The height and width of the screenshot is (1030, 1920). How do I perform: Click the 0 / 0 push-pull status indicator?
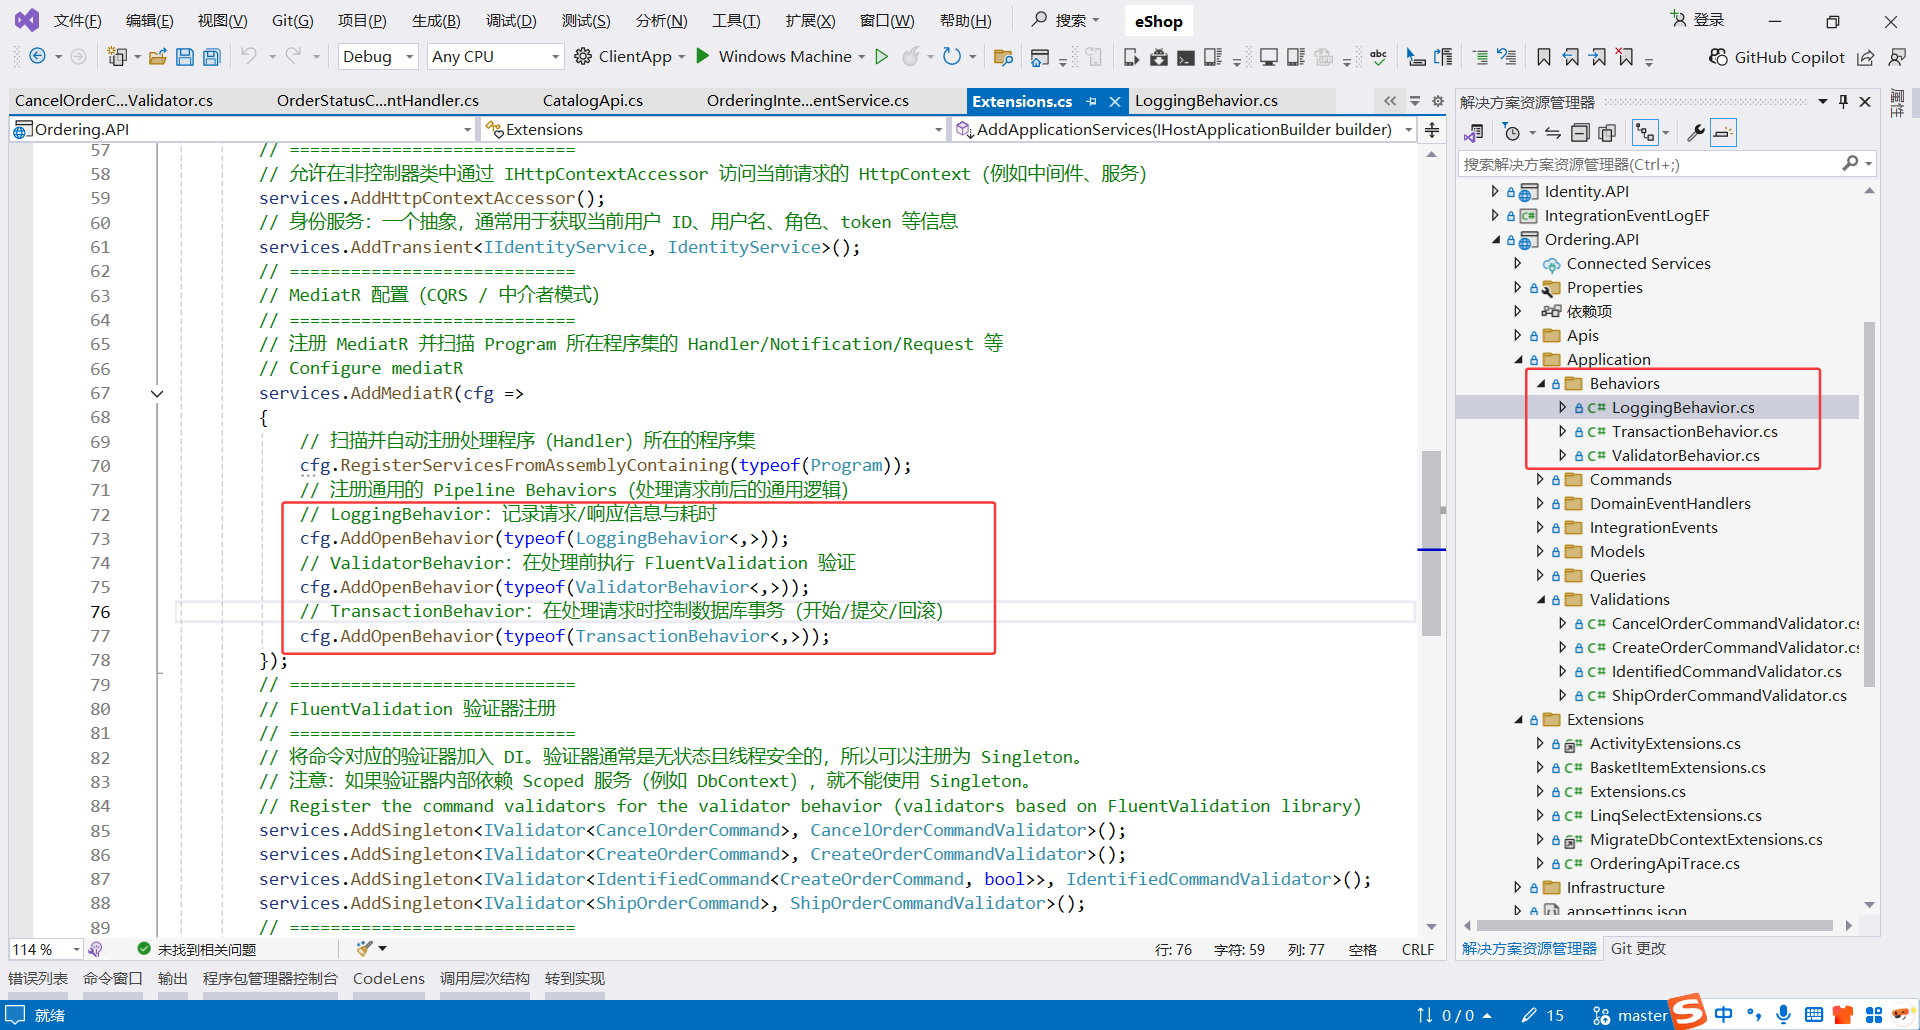(1455, 1015)
